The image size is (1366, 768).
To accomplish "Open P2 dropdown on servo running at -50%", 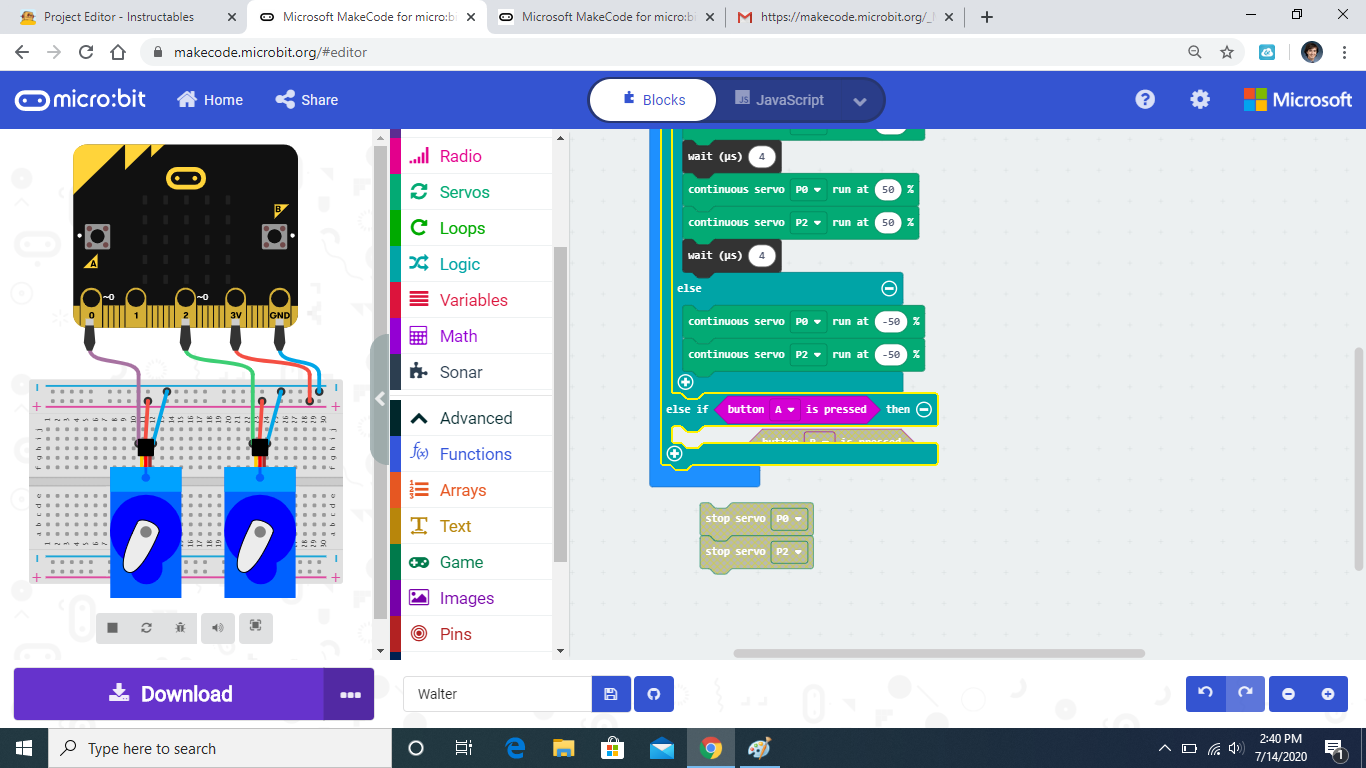I will [808, 354].
